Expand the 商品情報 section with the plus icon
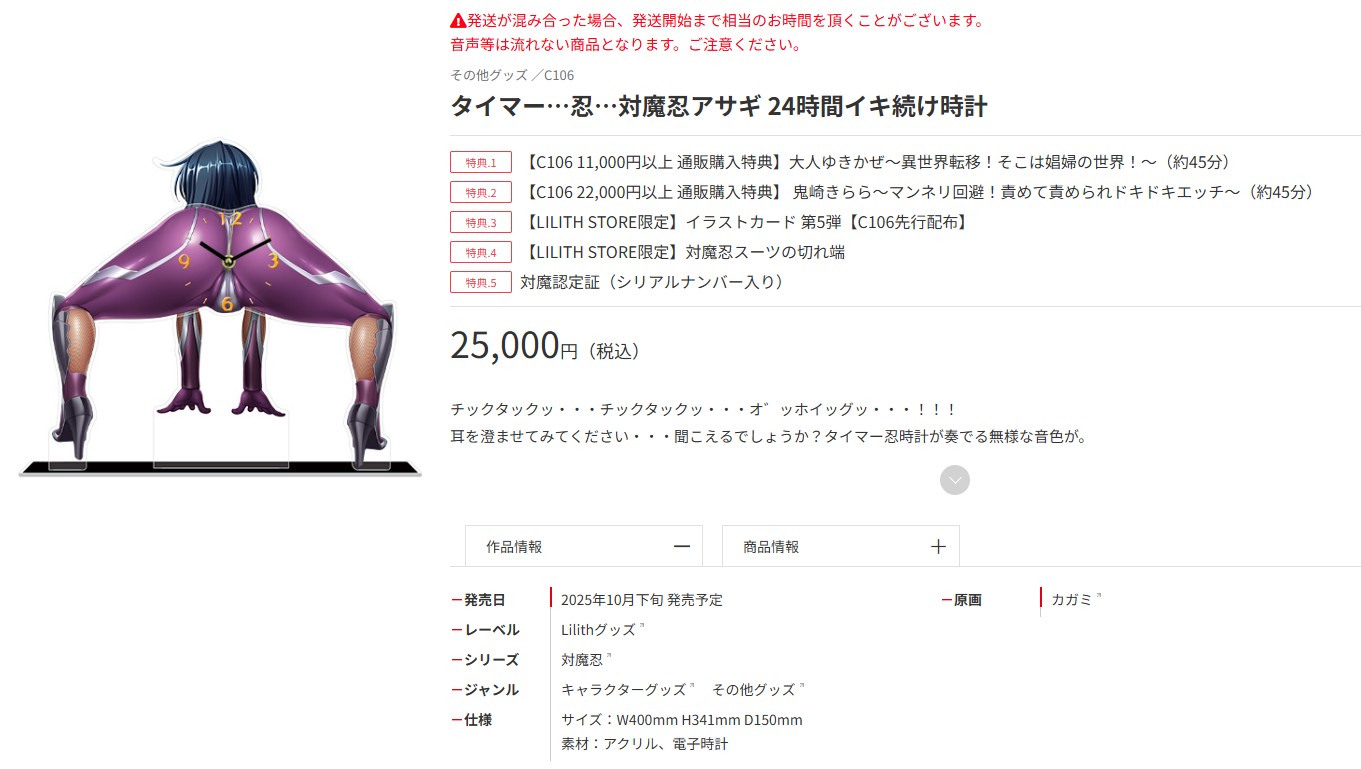This screenshot has width=1361, height=769. [x=938, y=547]
